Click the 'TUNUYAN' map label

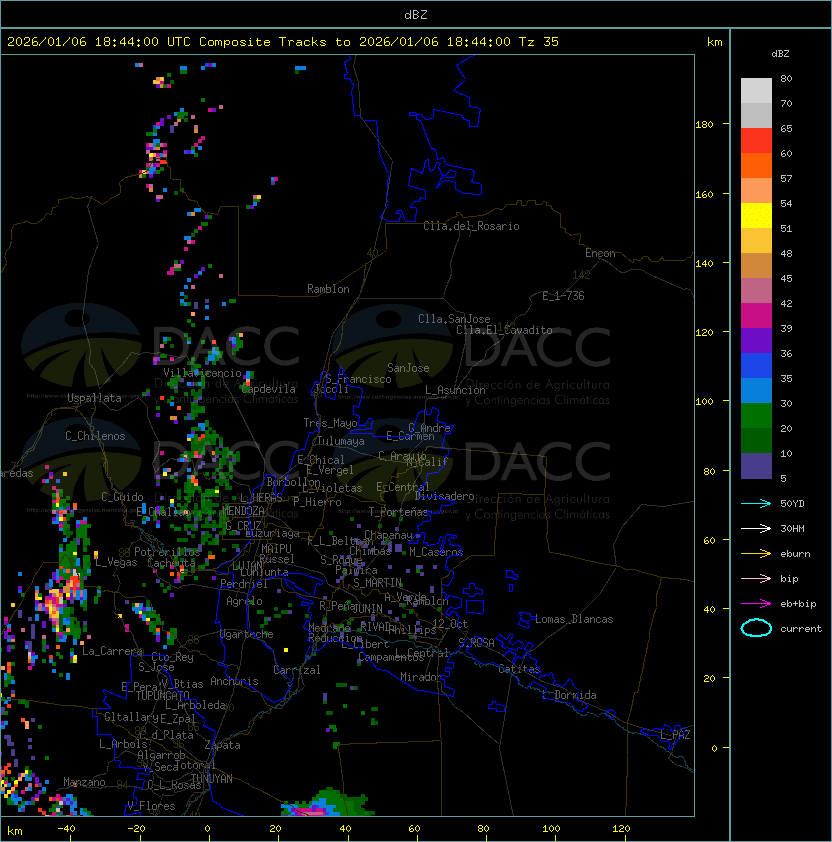(212, 779)
